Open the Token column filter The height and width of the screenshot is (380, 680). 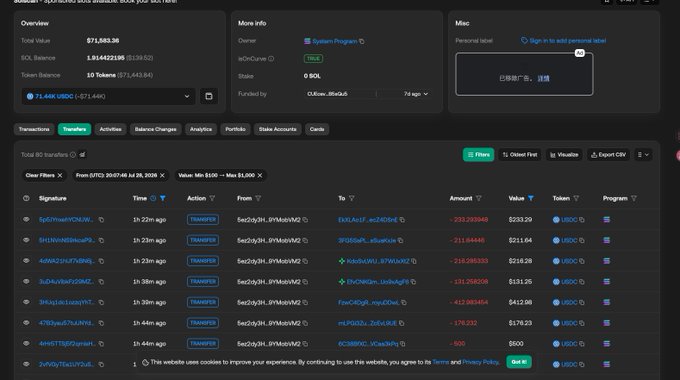tap(576, 198)
